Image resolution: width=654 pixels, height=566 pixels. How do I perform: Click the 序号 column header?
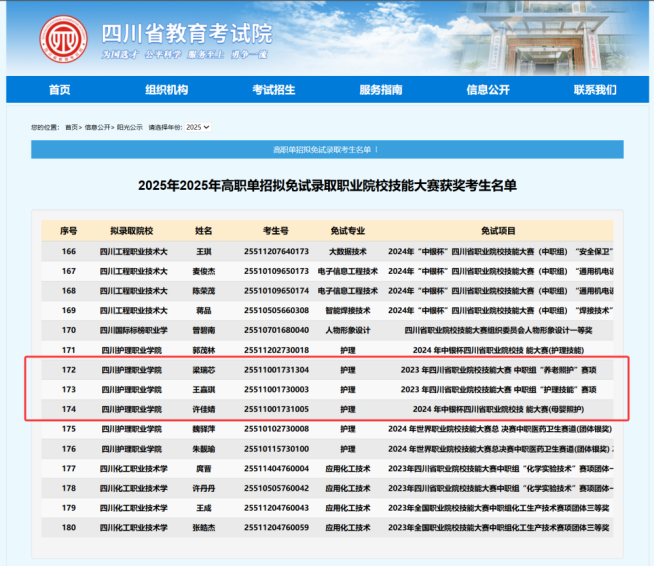[x=68, y=231]
